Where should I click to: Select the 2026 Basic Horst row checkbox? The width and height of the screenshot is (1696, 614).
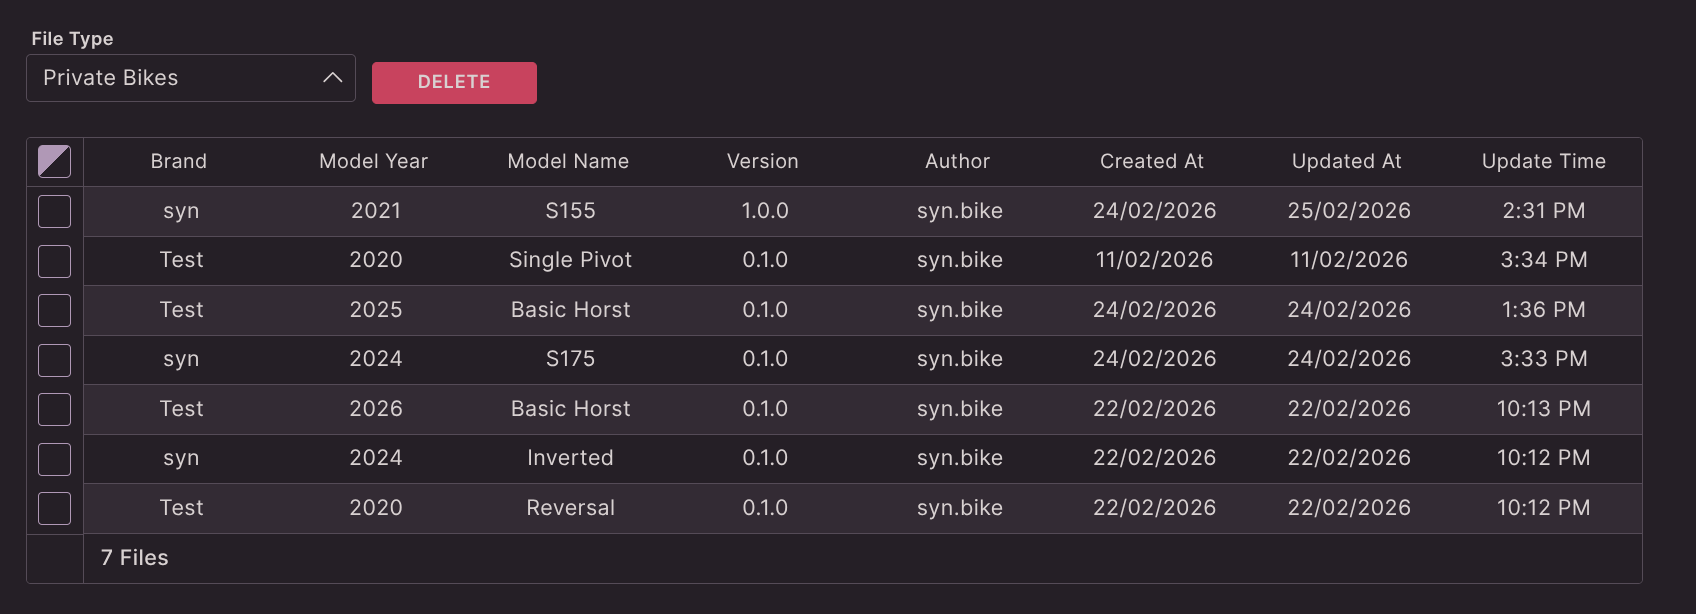[54, 409]
